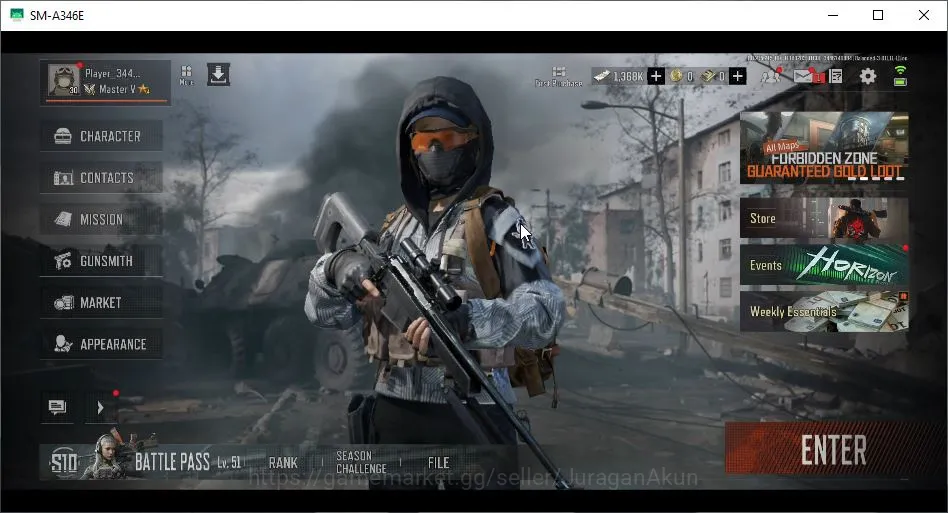Maximize the SM-A346E window
Viewport: 948px width, 513px height.
[878, 15]
